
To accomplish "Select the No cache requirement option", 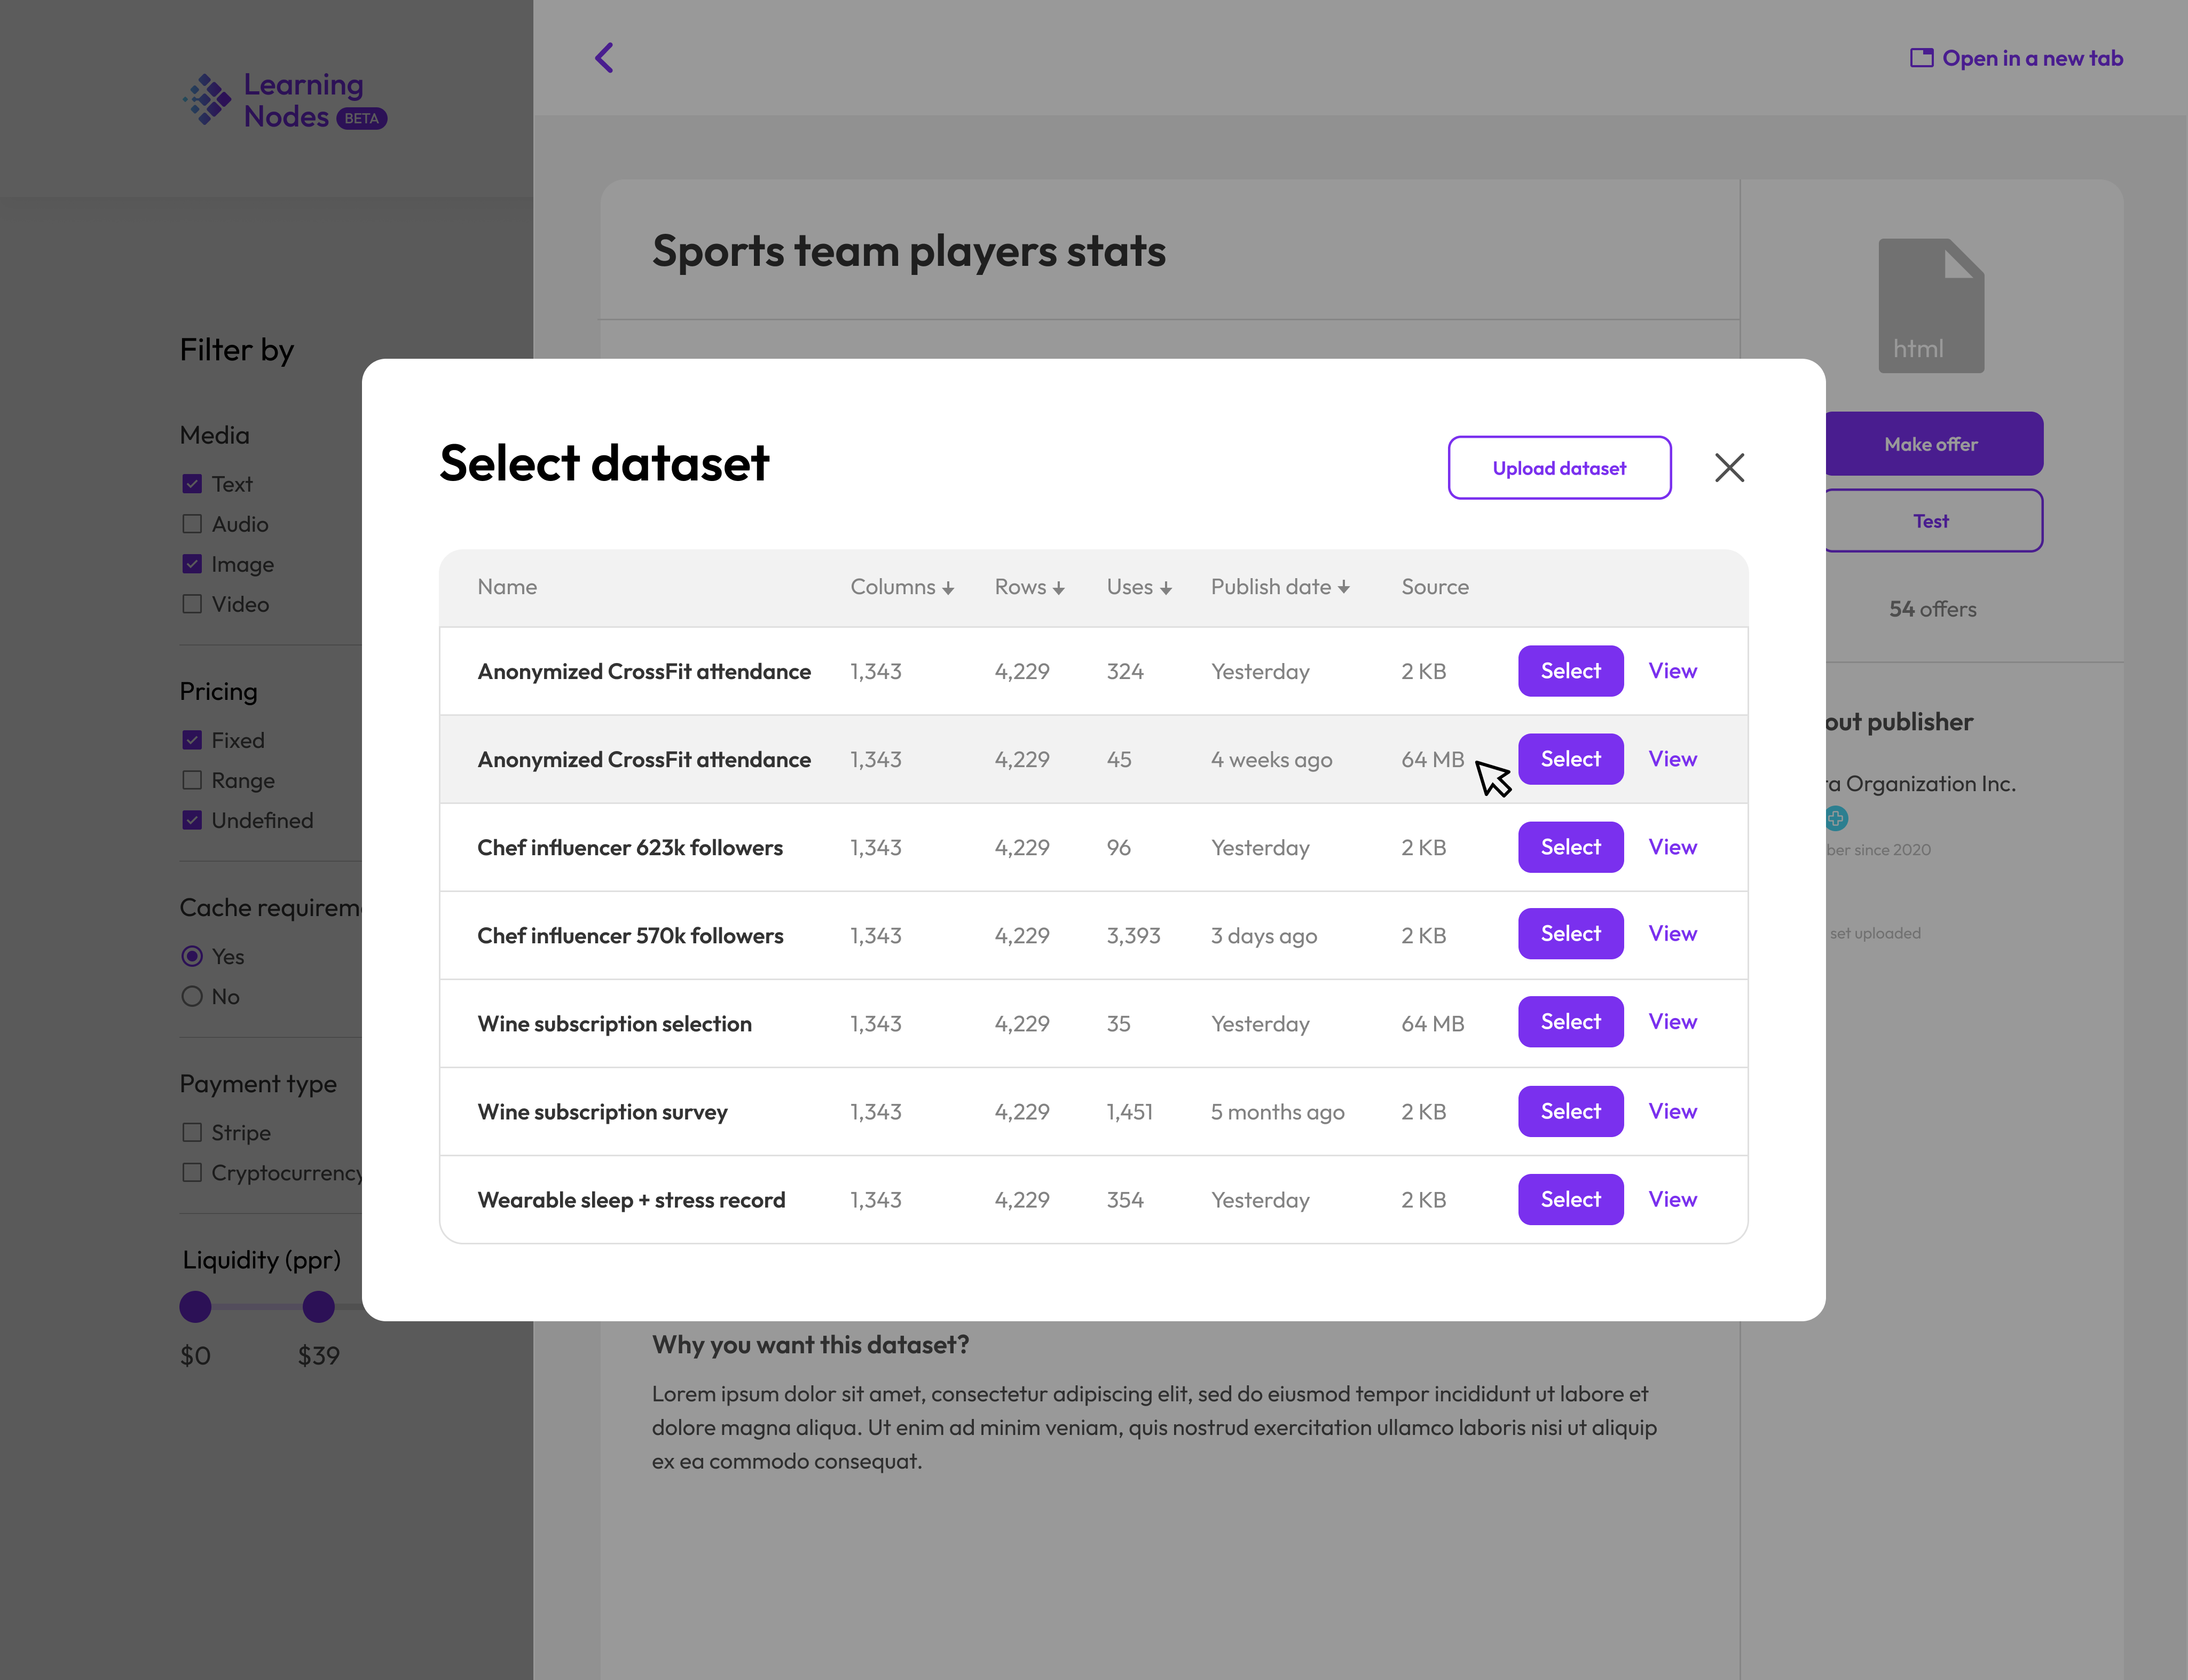I will coord(191,996).
